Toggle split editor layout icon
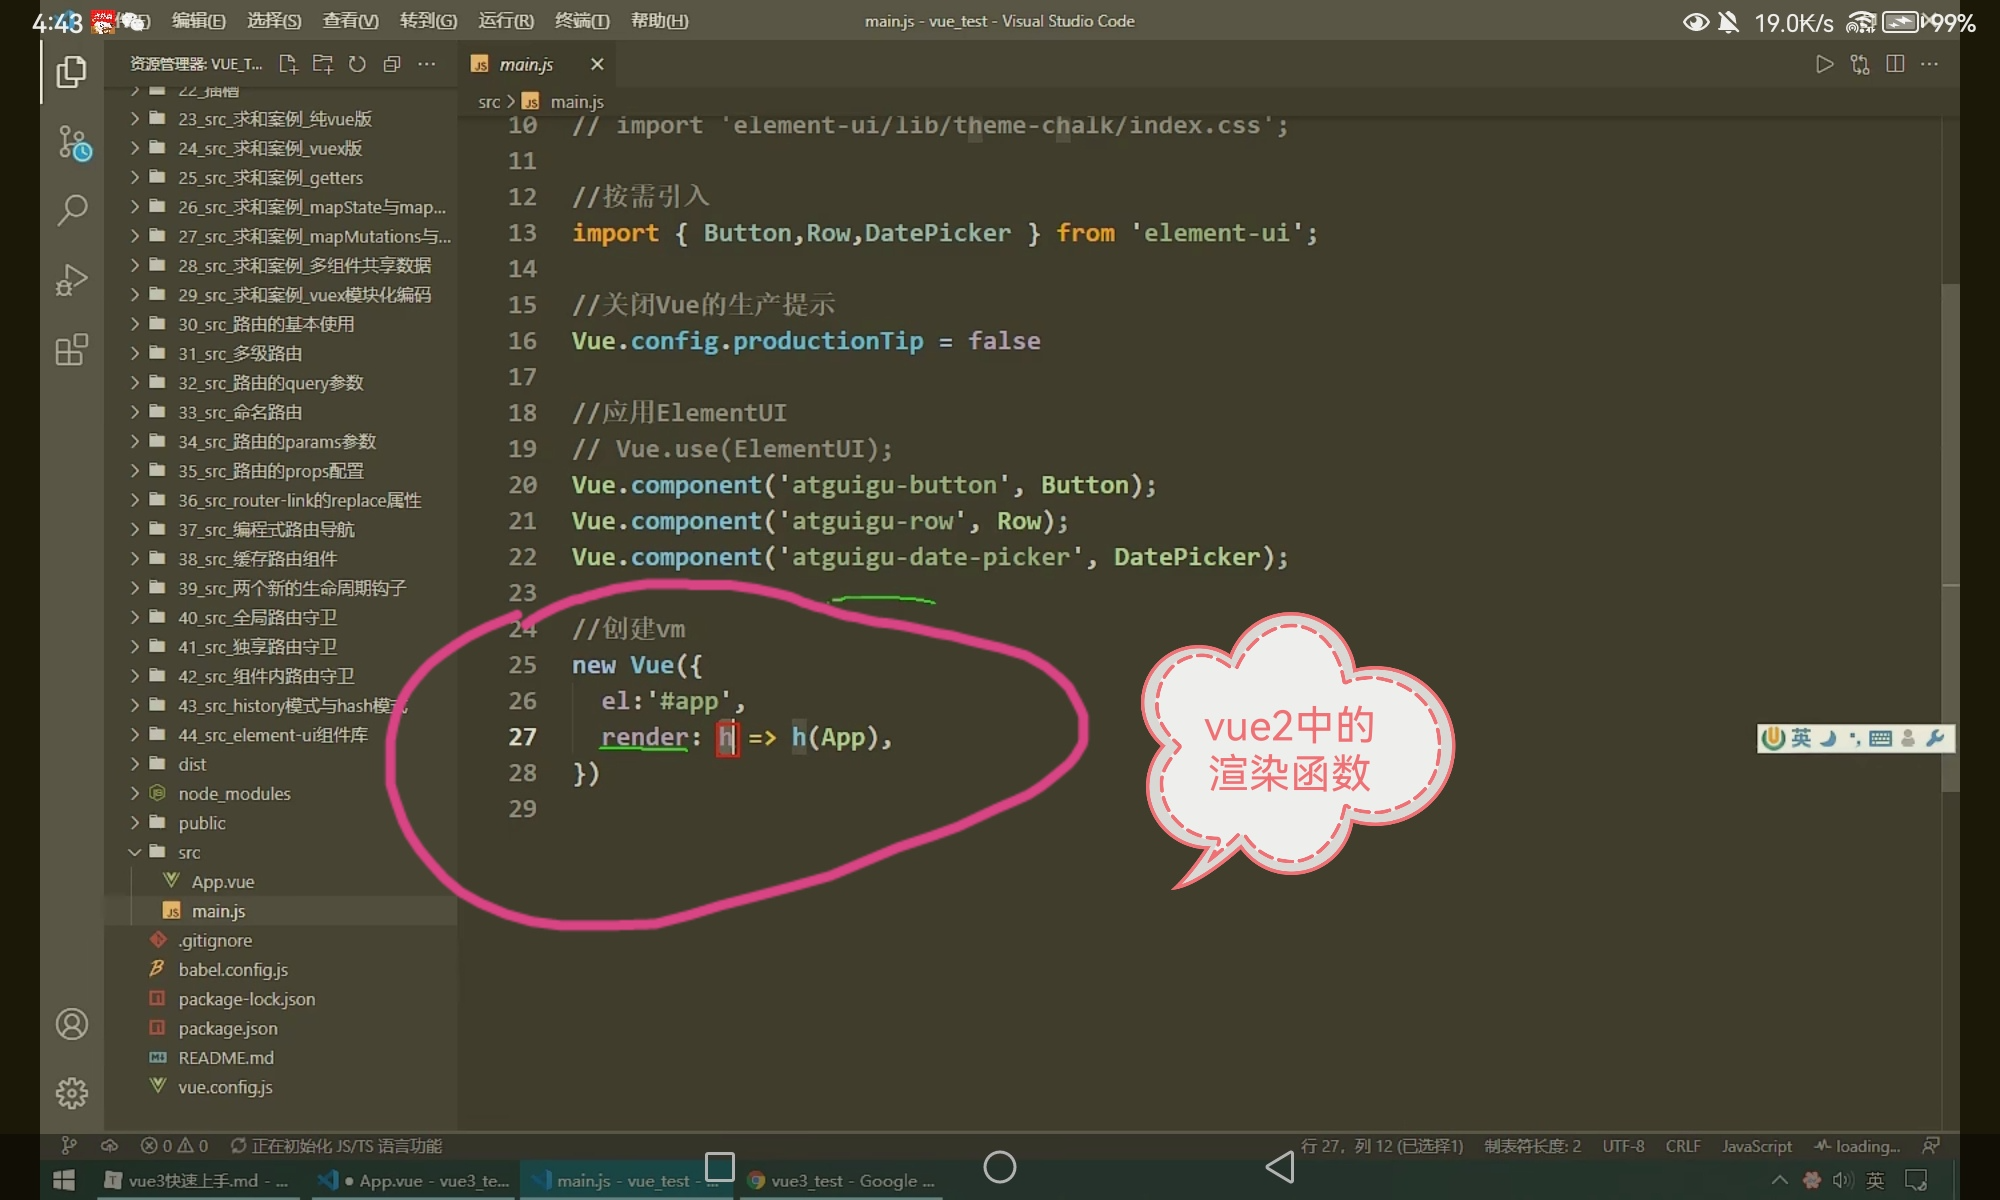Screen dimensions: 2000x1200 [x=1894, y=64]
